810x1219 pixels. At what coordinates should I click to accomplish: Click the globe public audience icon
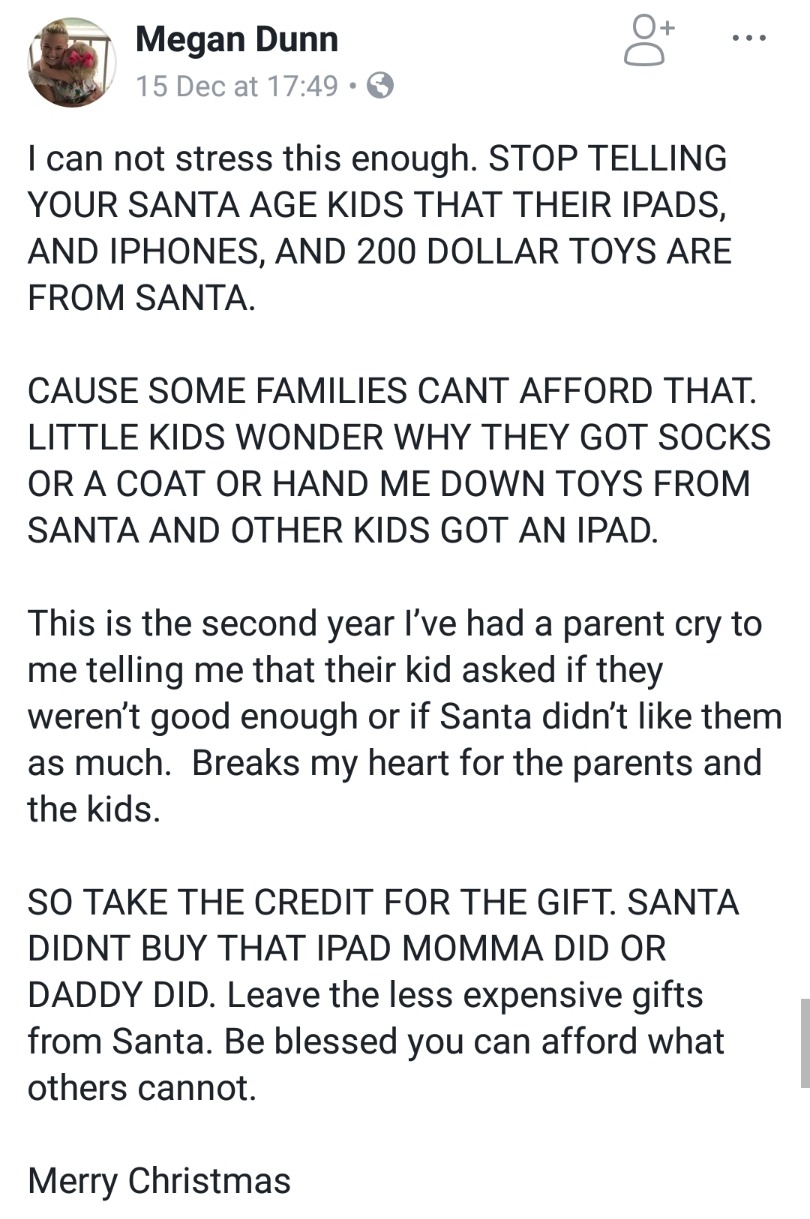[380, 86]
